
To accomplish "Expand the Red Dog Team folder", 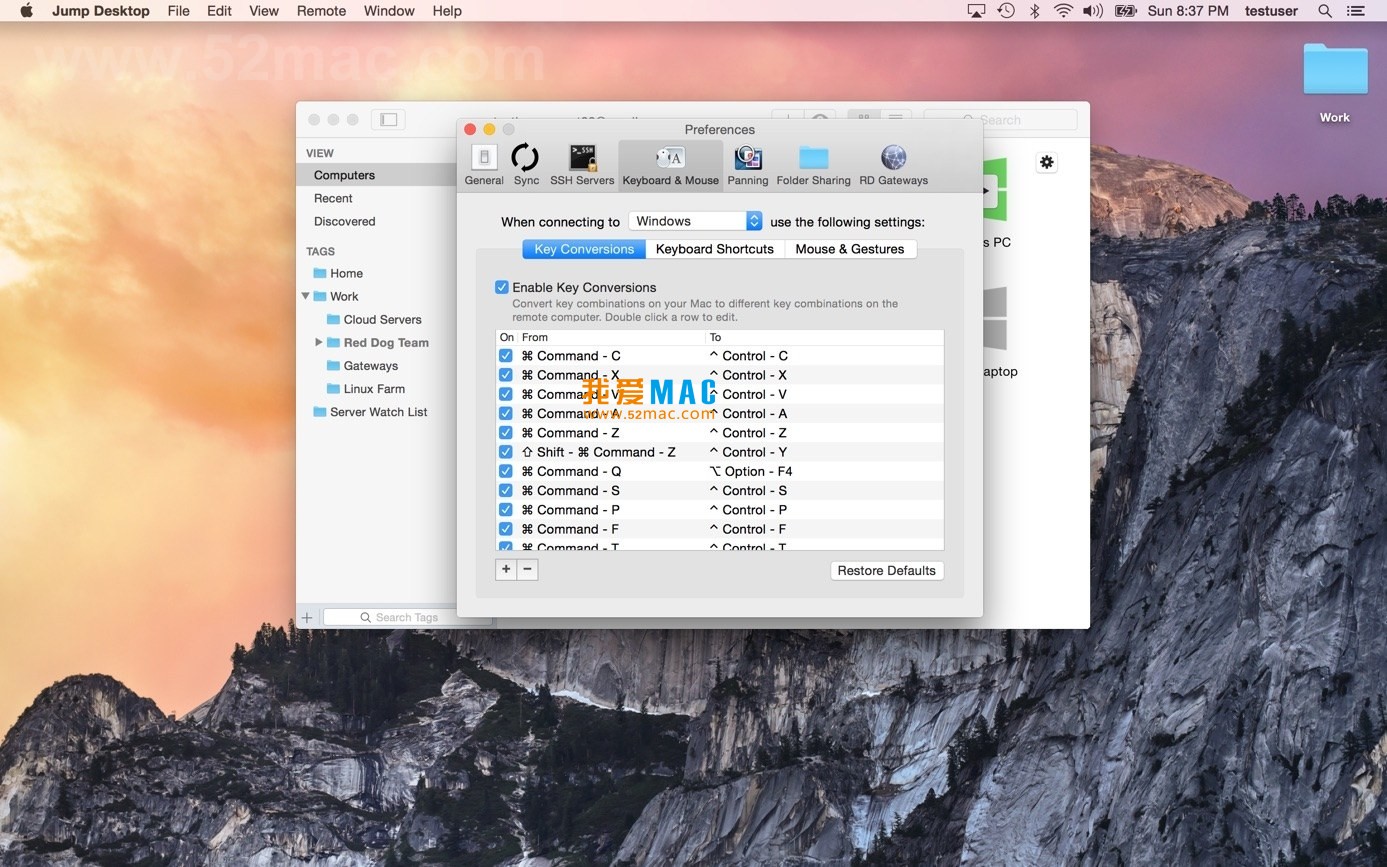I will (319, 342).
